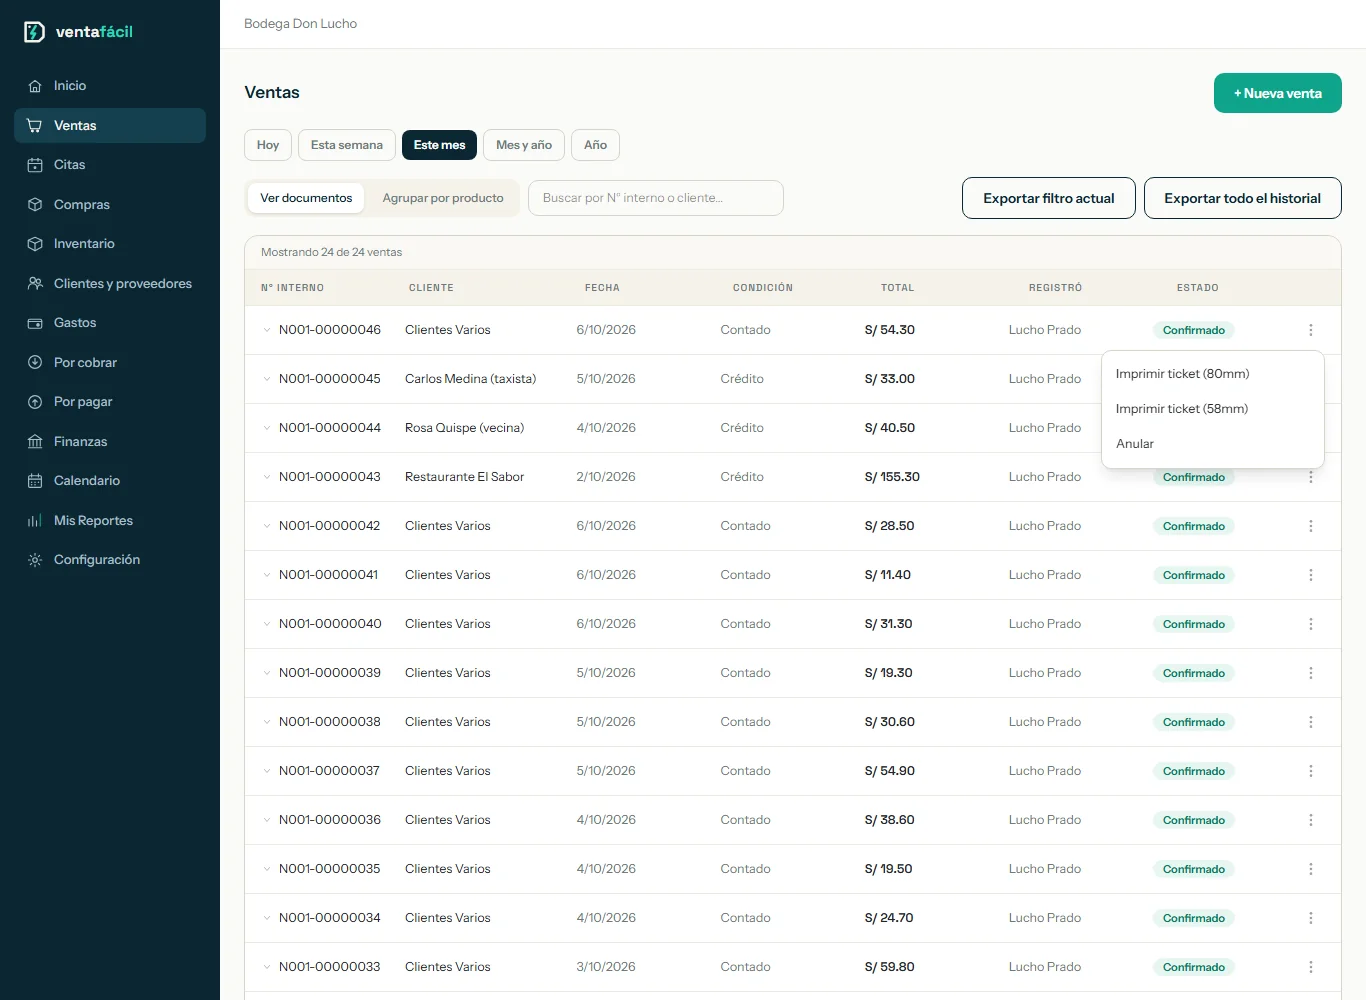Click the Inventario cube icon
The height and width of the screenshot is (1000, 1366).
coord(35,244)
